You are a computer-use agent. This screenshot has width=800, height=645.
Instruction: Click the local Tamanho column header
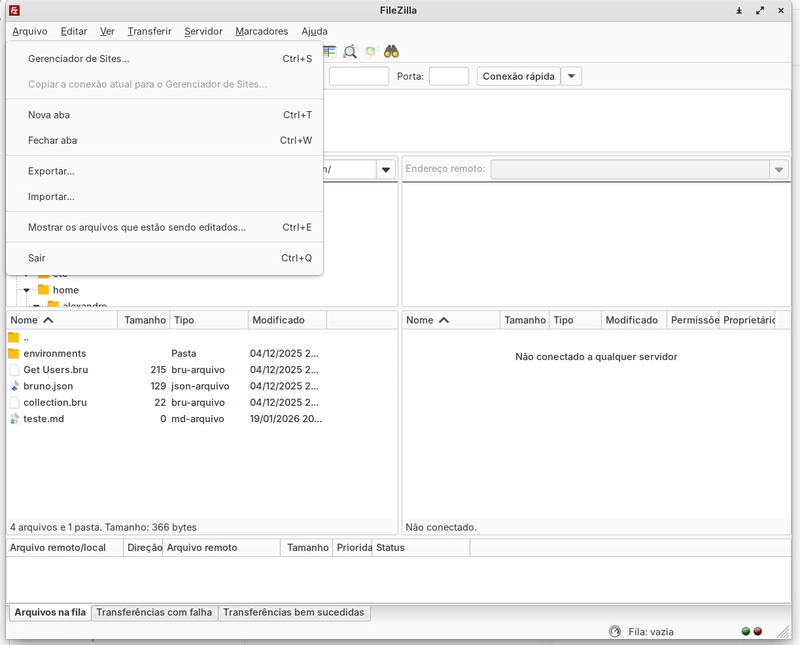point(144,320)
